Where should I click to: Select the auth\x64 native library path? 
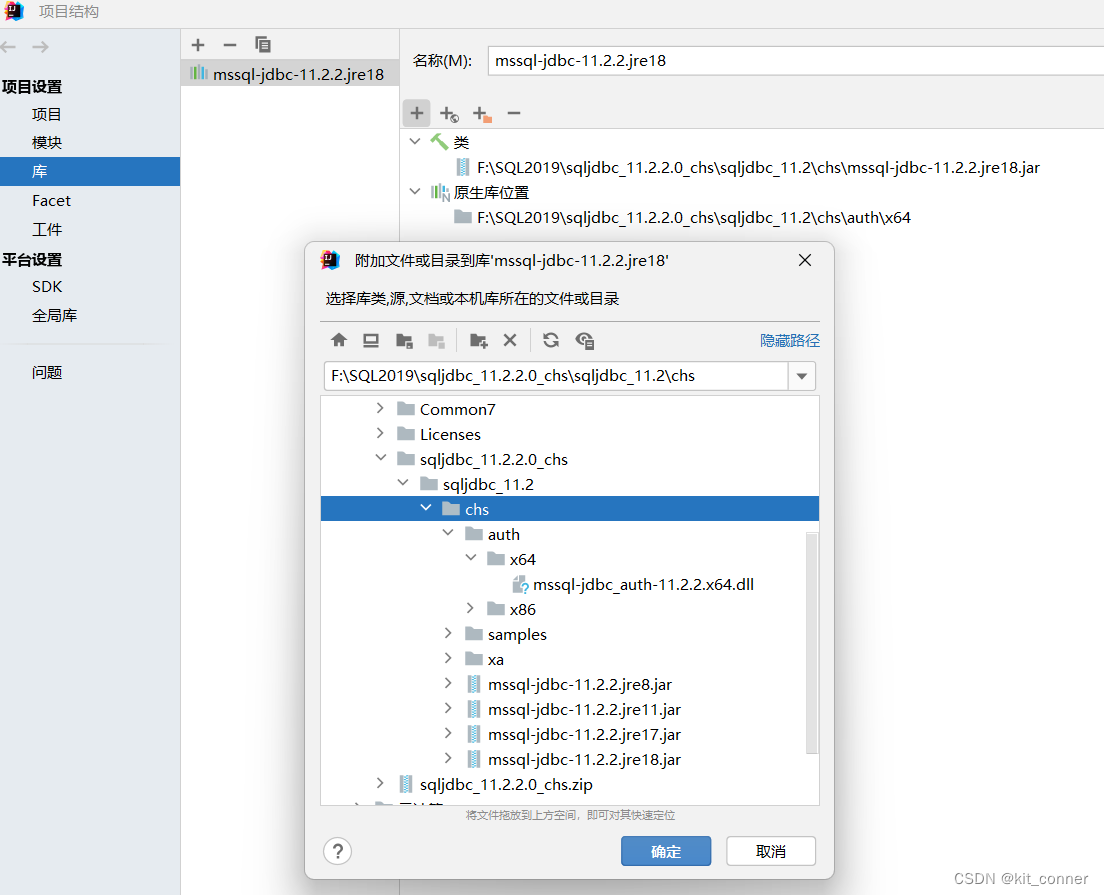point(694,218)
